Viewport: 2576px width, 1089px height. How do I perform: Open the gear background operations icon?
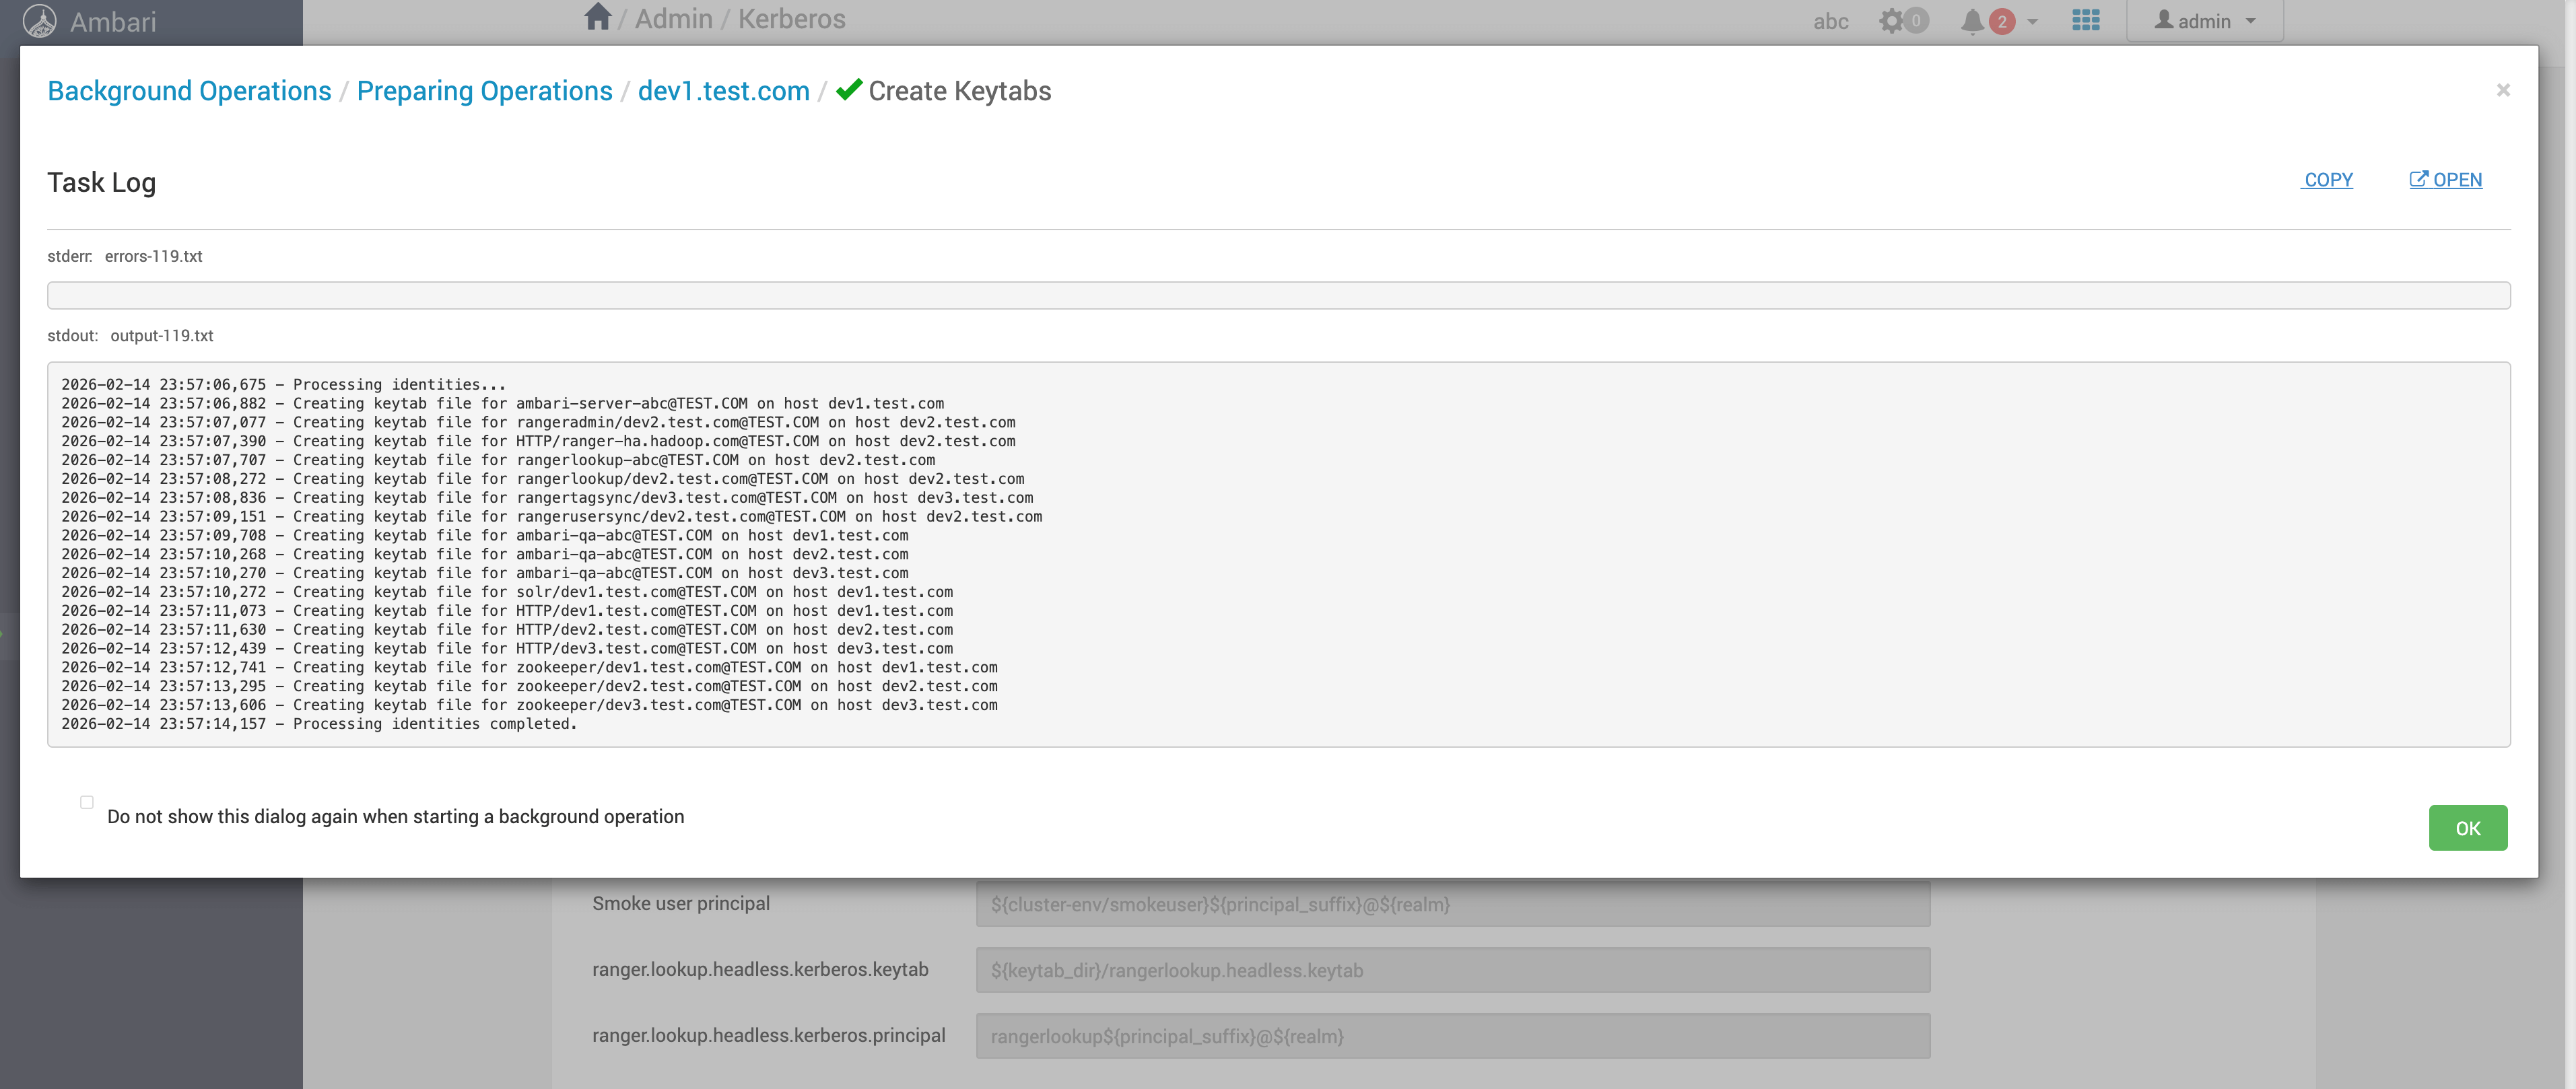point(1891,21)
